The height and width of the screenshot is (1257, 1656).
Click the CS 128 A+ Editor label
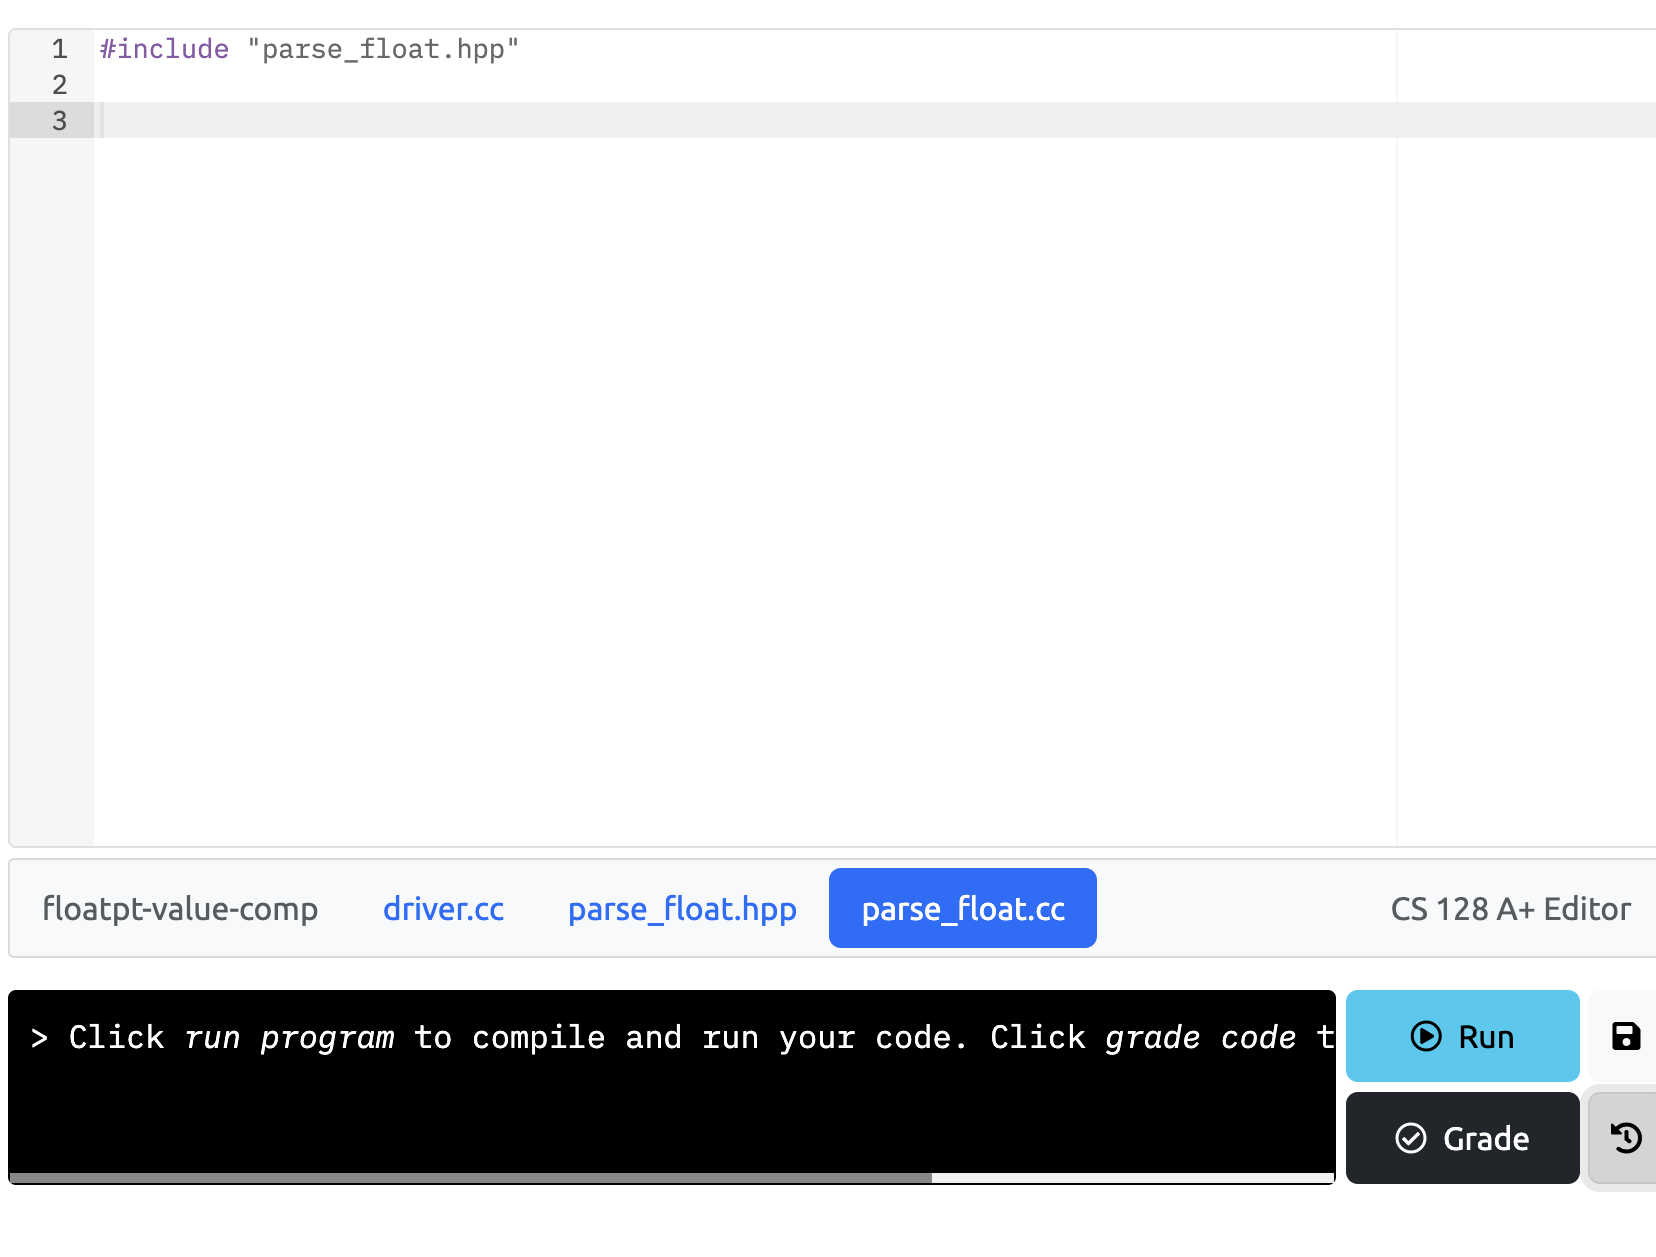(x=1510, y=909)
